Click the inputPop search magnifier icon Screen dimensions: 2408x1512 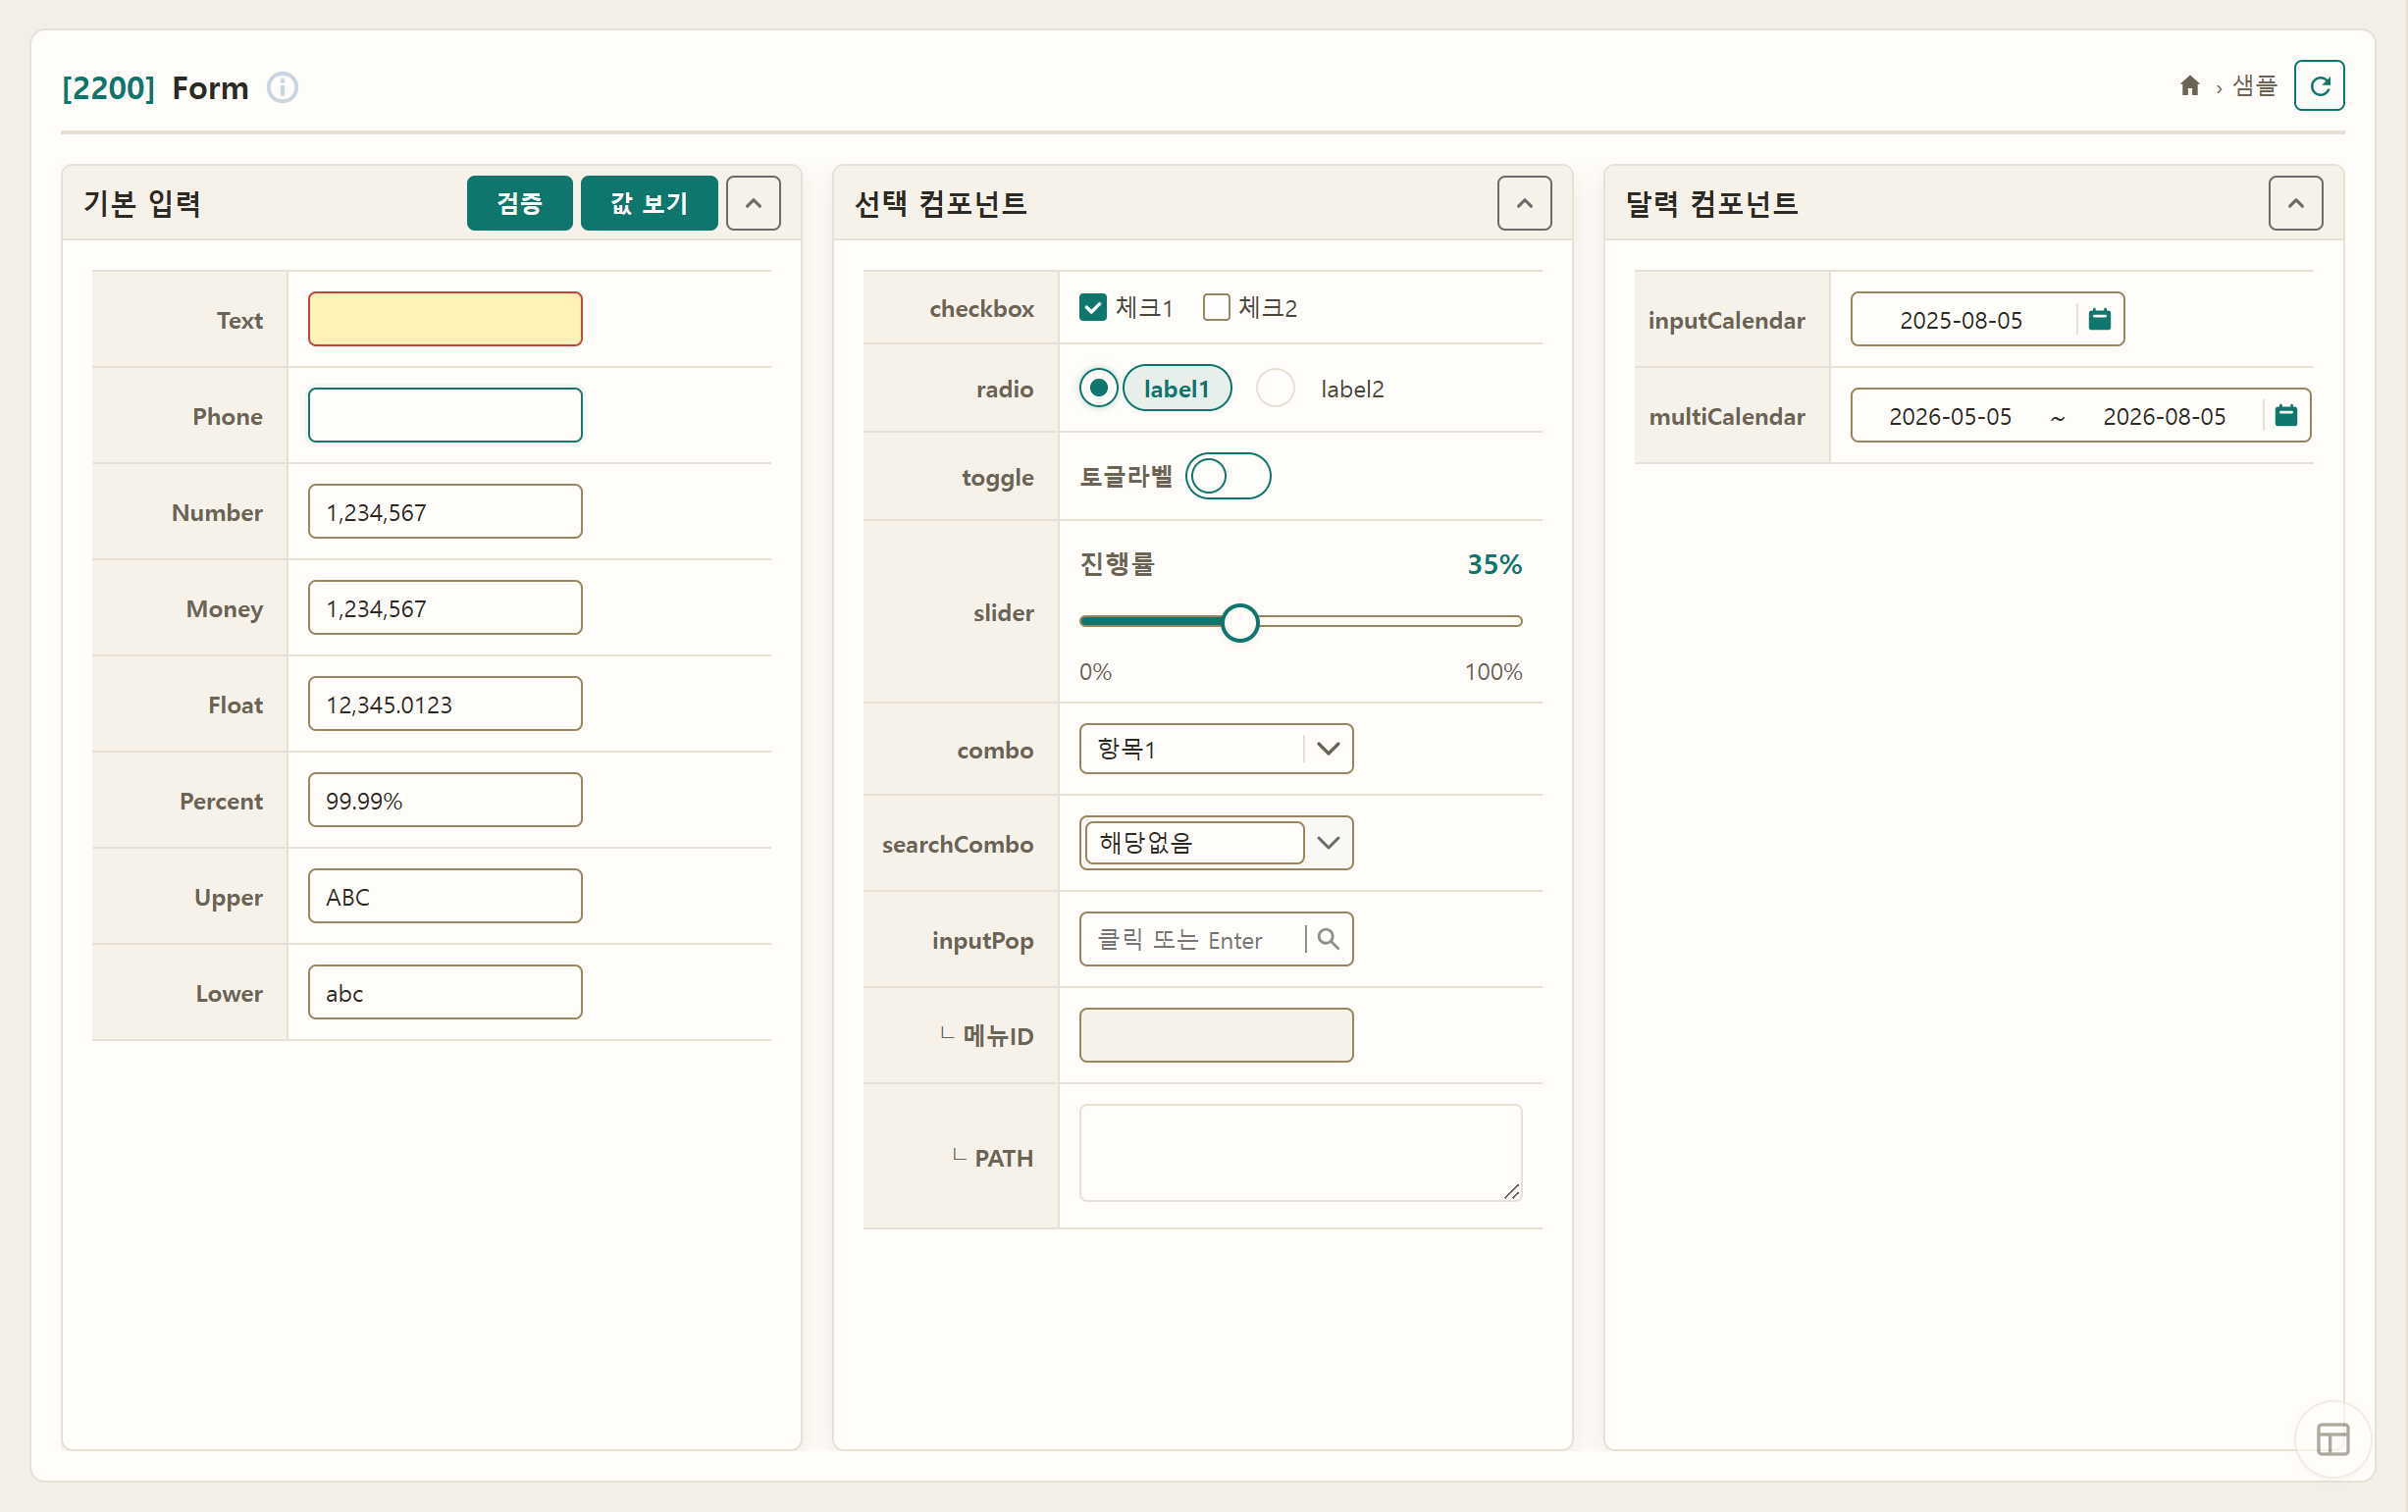(1327, 939)
